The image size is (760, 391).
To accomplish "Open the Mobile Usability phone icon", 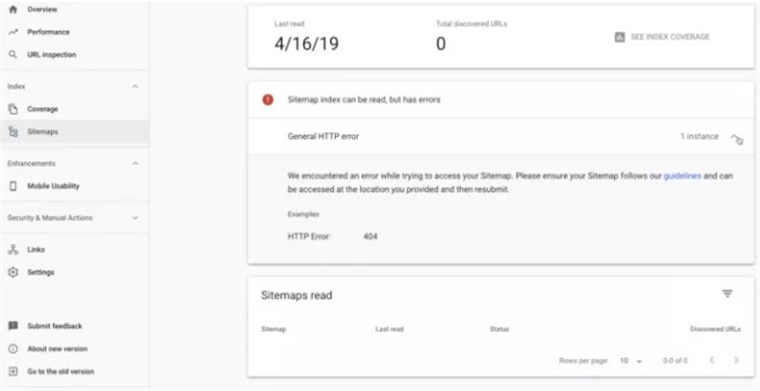I will tap(14, 186).
